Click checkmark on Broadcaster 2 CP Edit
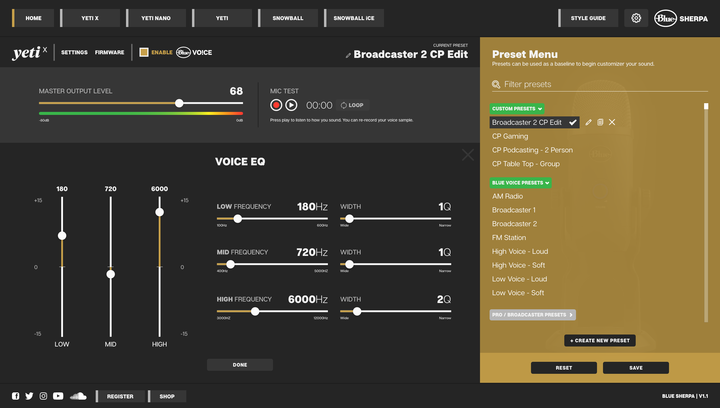The width and height of the screenshot is (720, 408). (573, 122)
